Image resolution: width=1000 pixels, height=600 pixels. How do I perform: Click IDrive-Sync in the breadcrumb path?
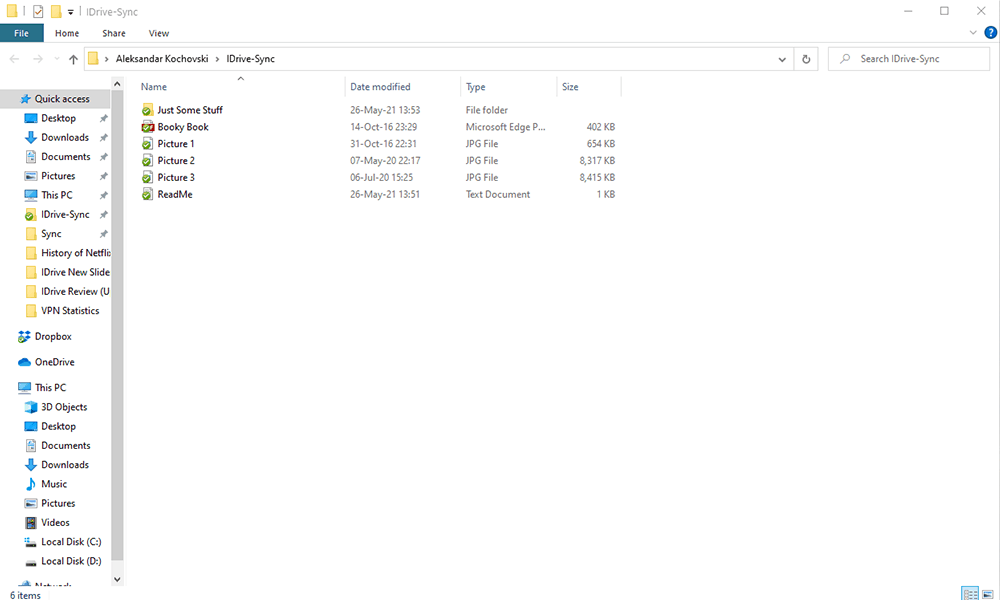tap(251, 59)
